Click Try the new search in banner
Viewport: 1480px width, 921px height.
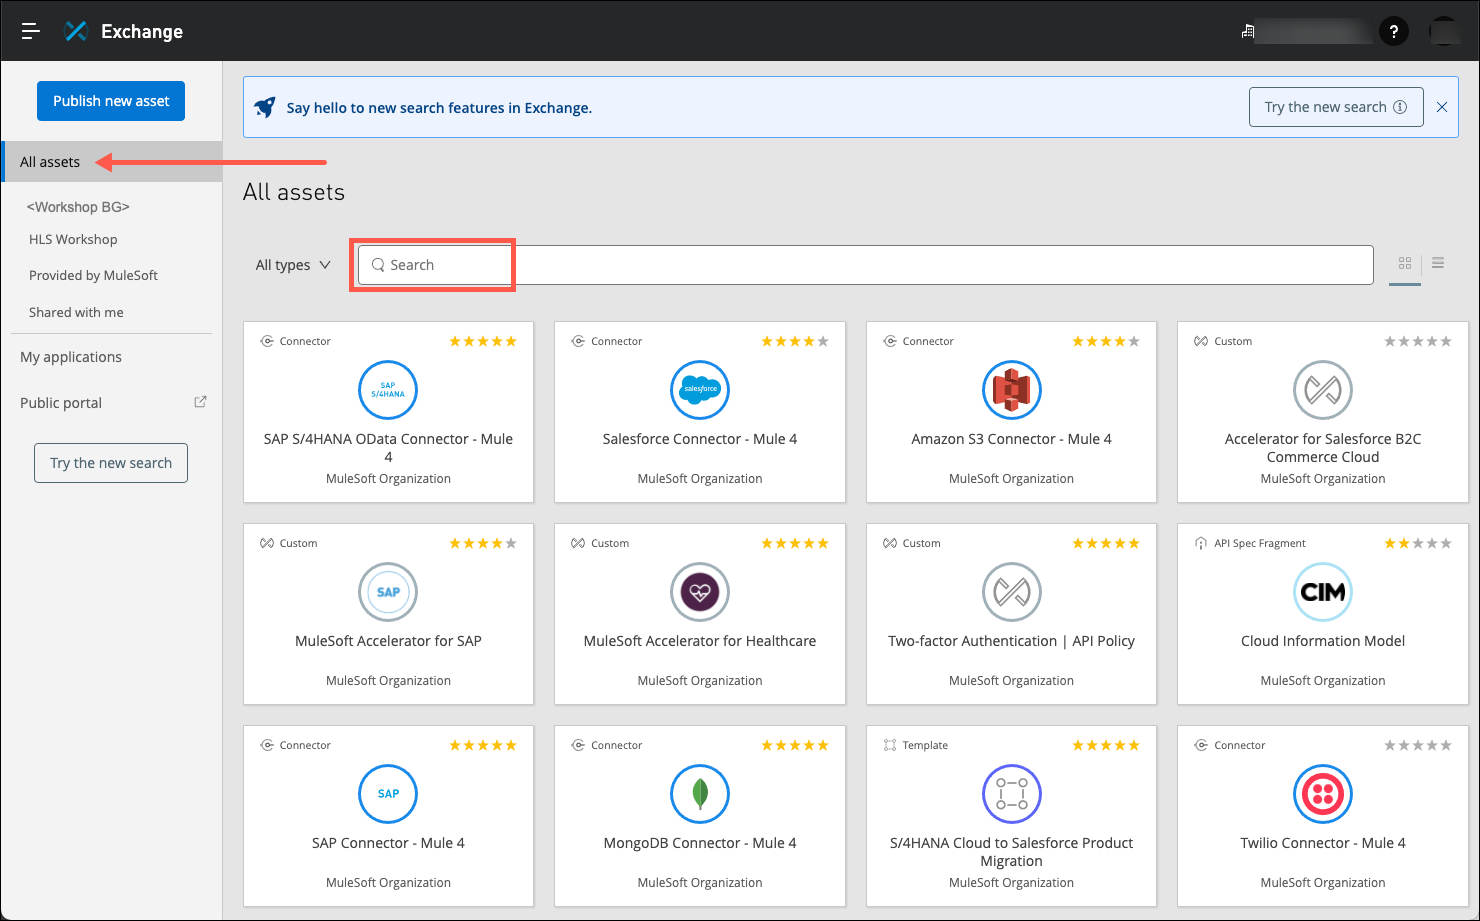coord(1335,107)
